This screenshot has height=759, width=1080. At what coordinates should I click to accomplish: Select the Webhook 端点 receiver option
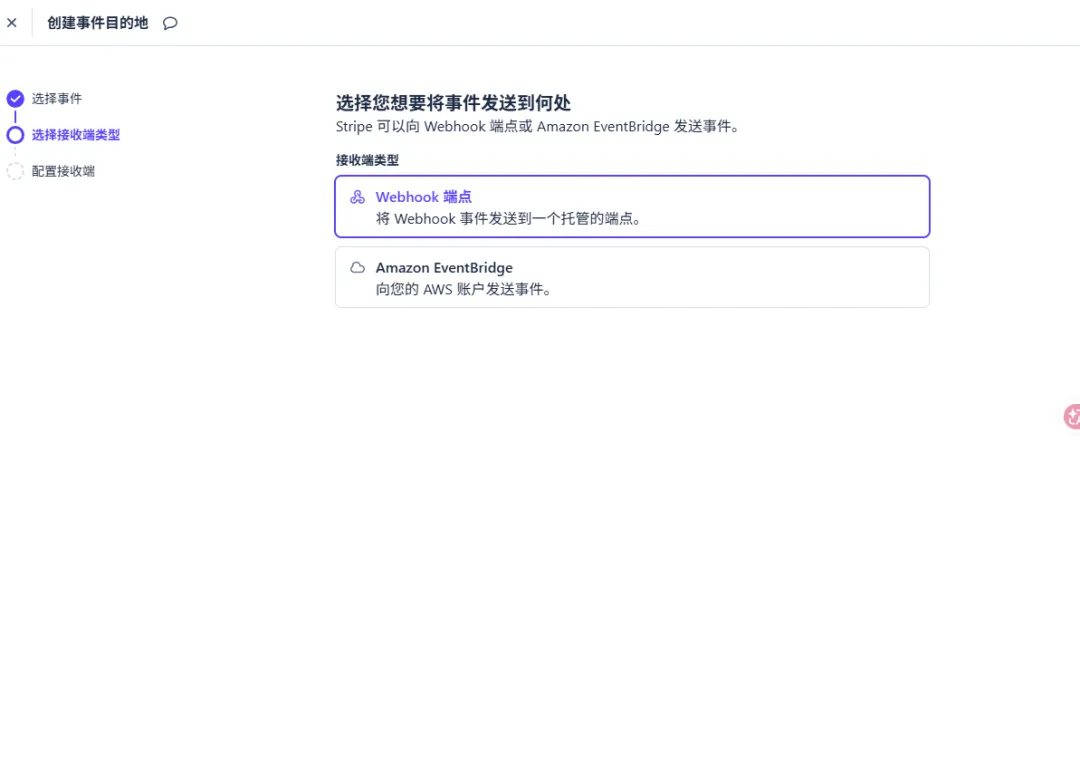pos(632,207)
